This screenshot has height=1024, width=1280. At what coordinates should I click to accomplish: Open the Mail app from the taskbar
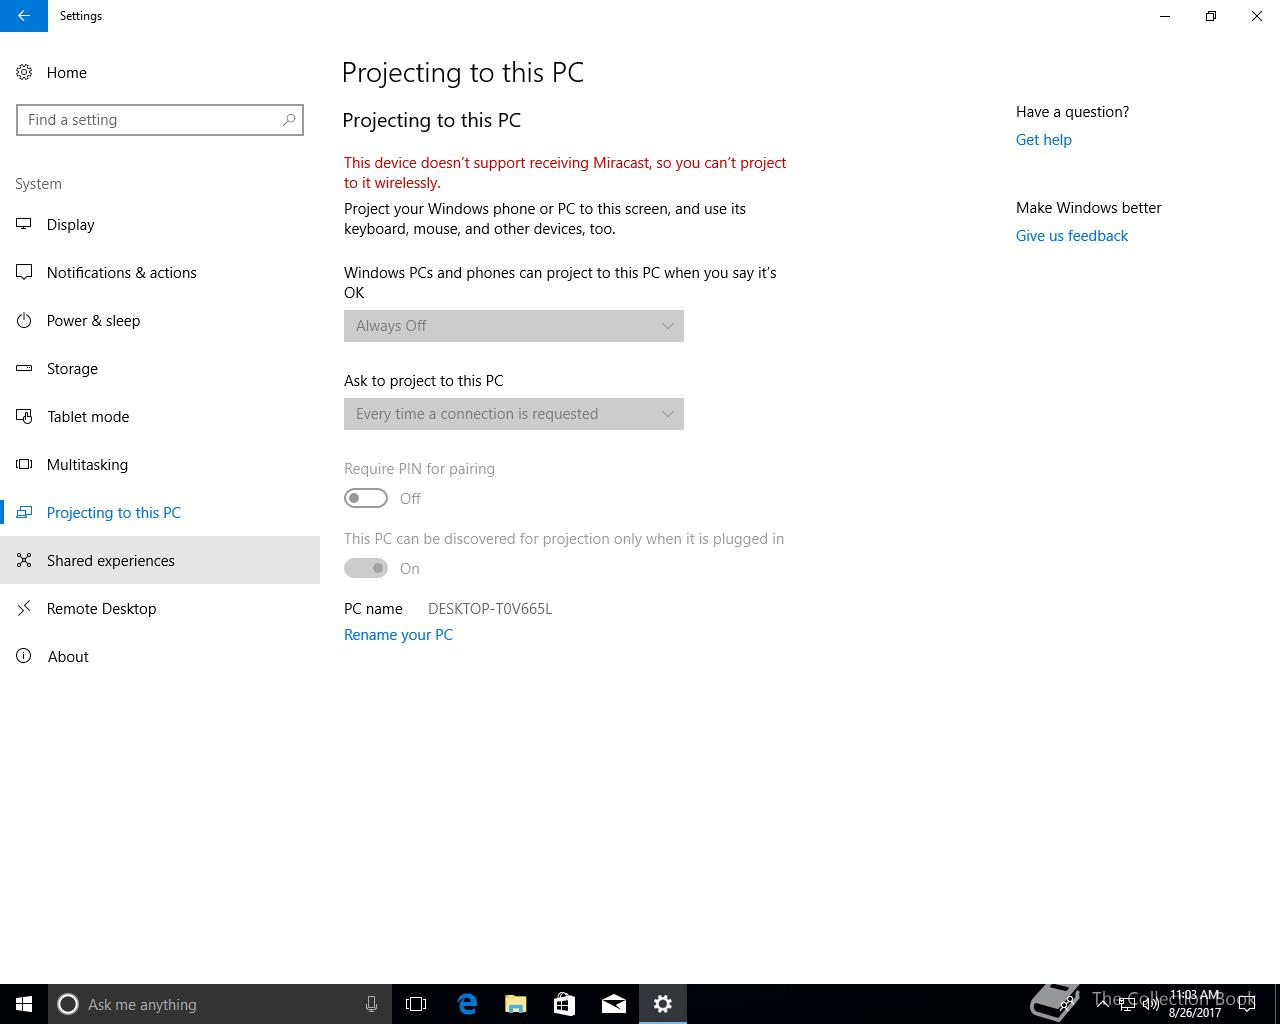pyautogui.click(x=614, y=1004)
